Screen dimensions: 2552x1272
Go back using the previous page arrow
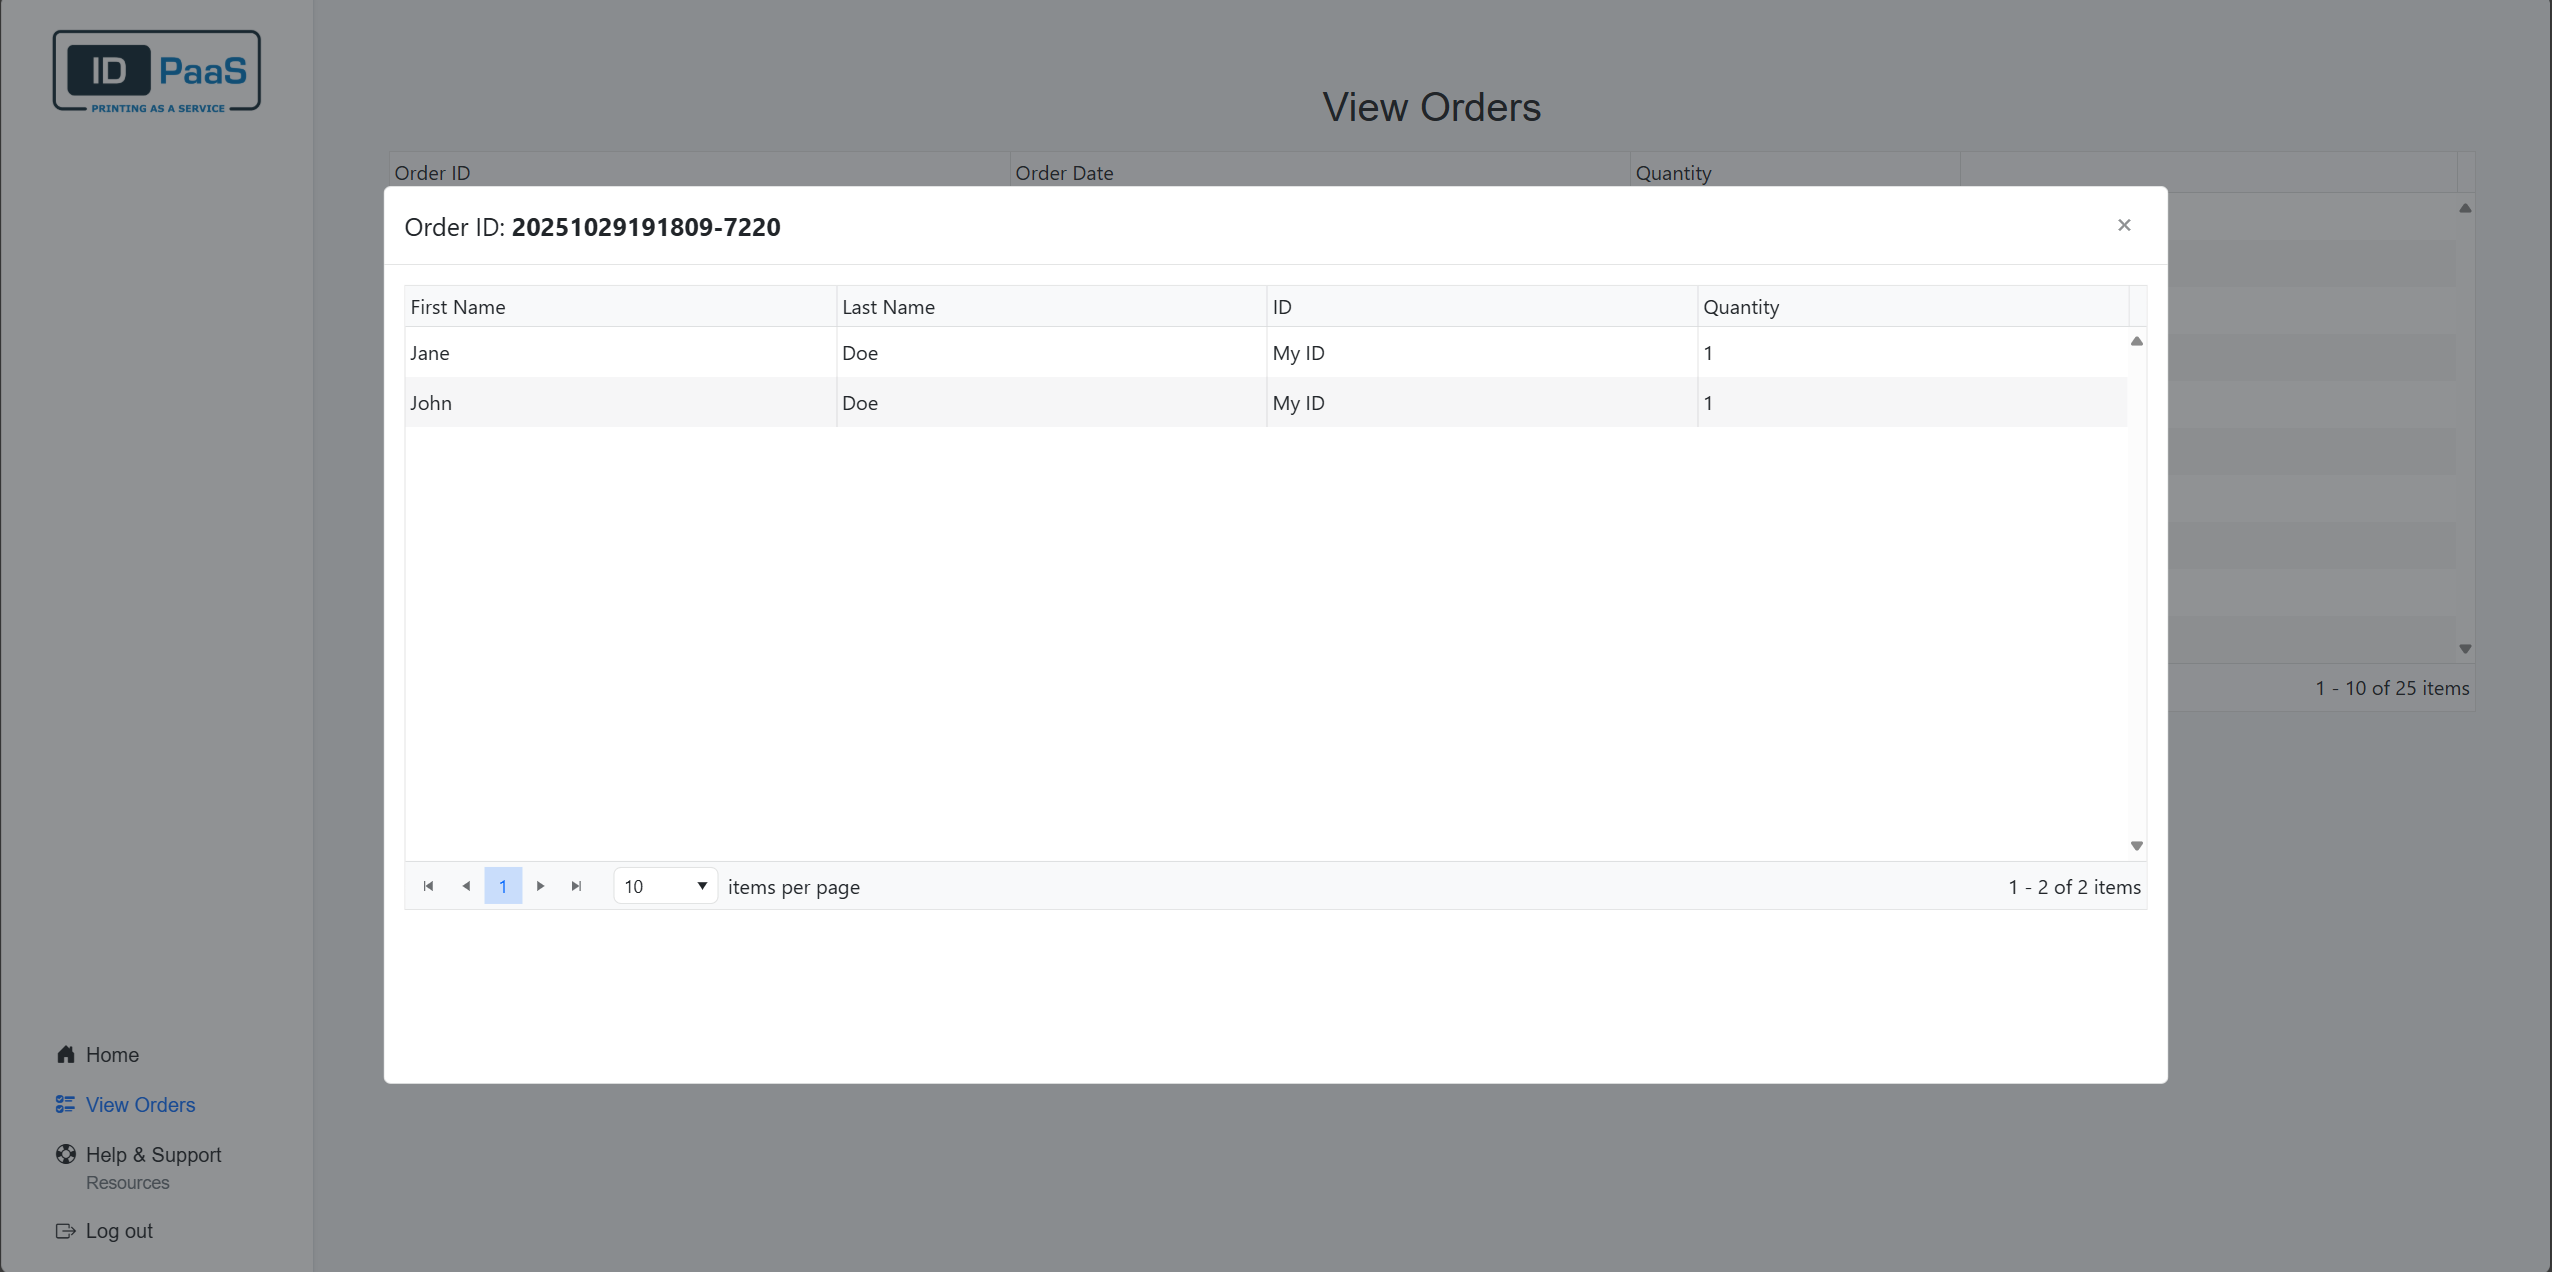tap(465, 886)
